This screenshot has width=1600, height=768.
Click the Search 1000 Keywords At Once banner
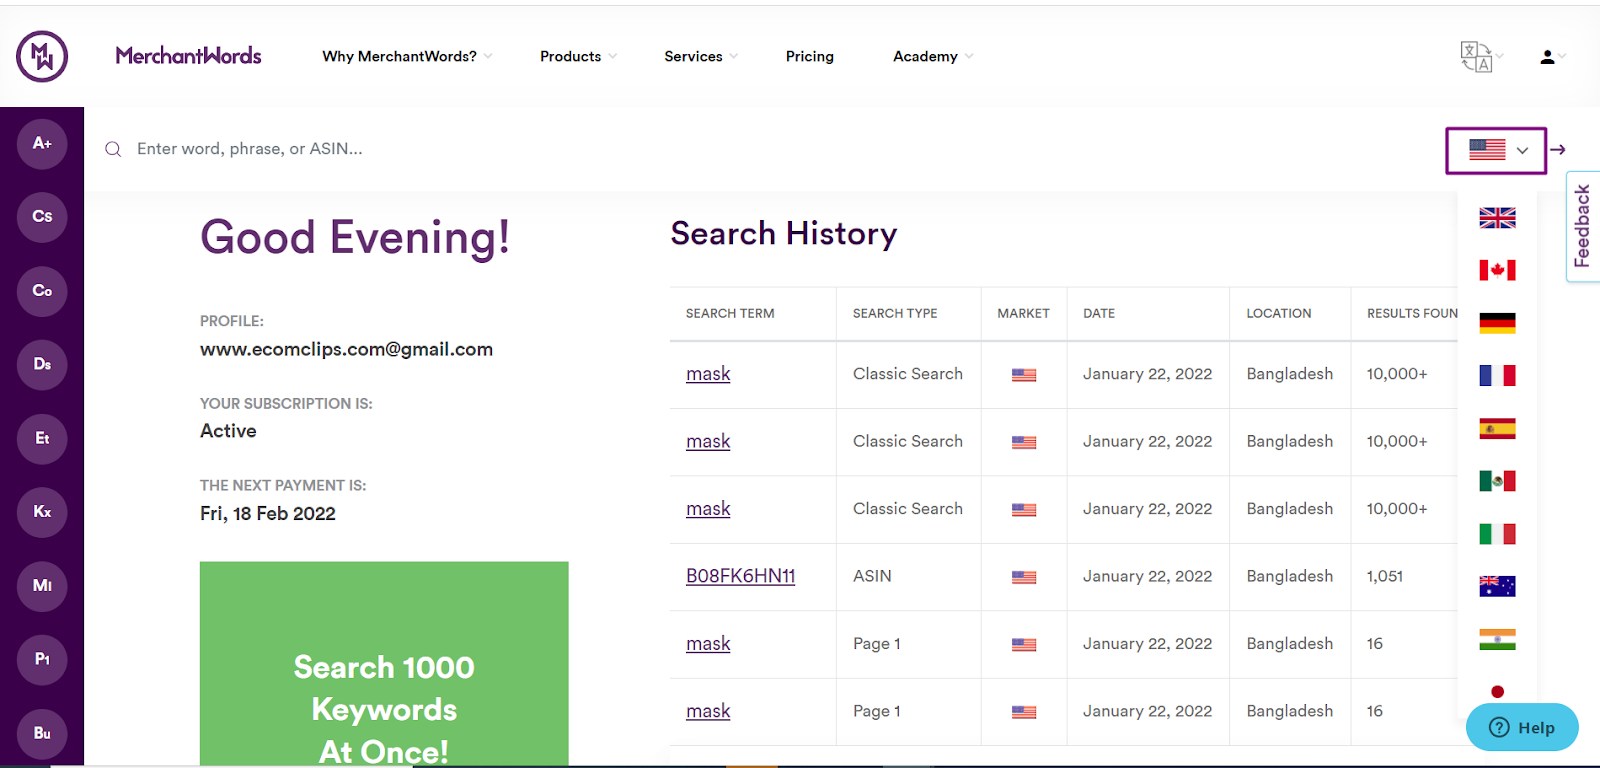click(384, 664)
